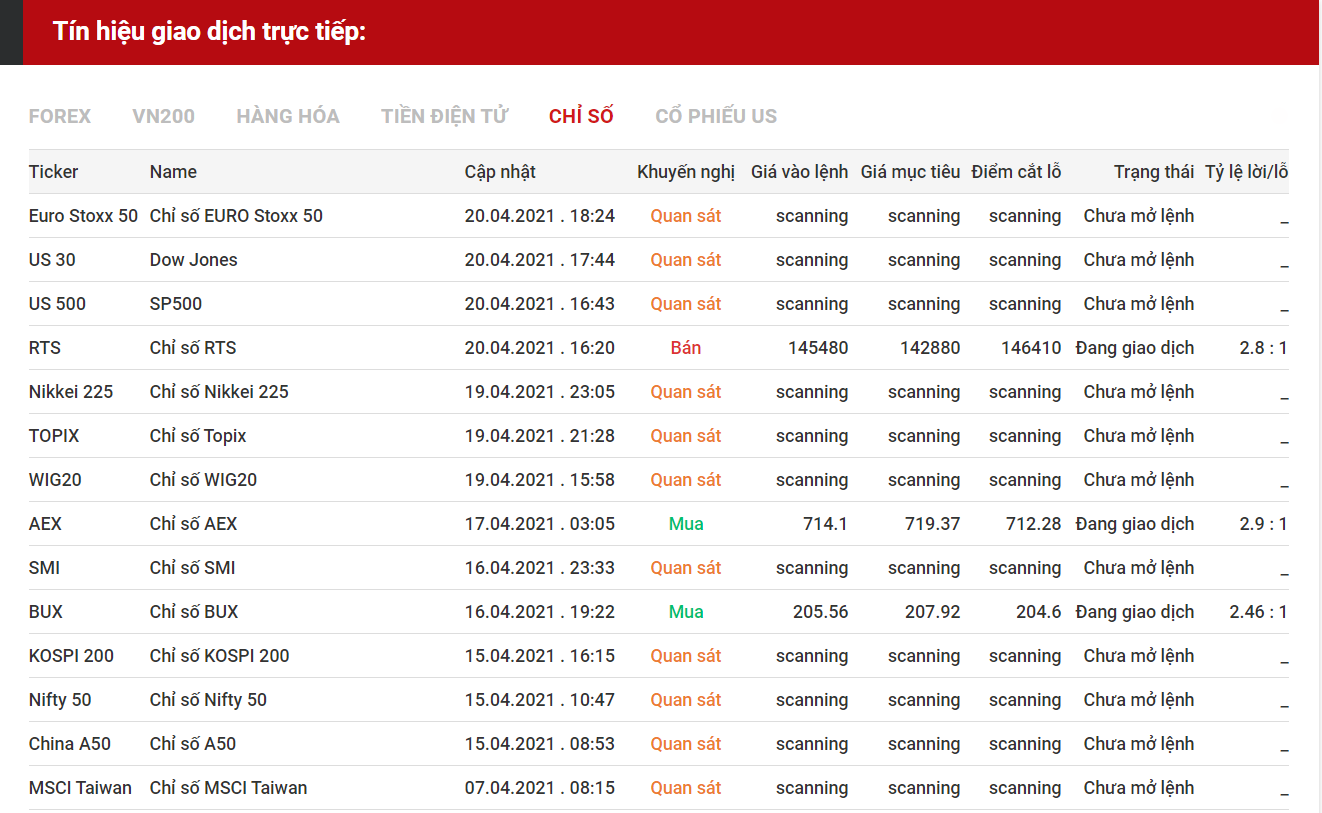Select the HÀNG HÓA tab
1322x813 pixels.
pyautogui.click(x=288, y=116)
